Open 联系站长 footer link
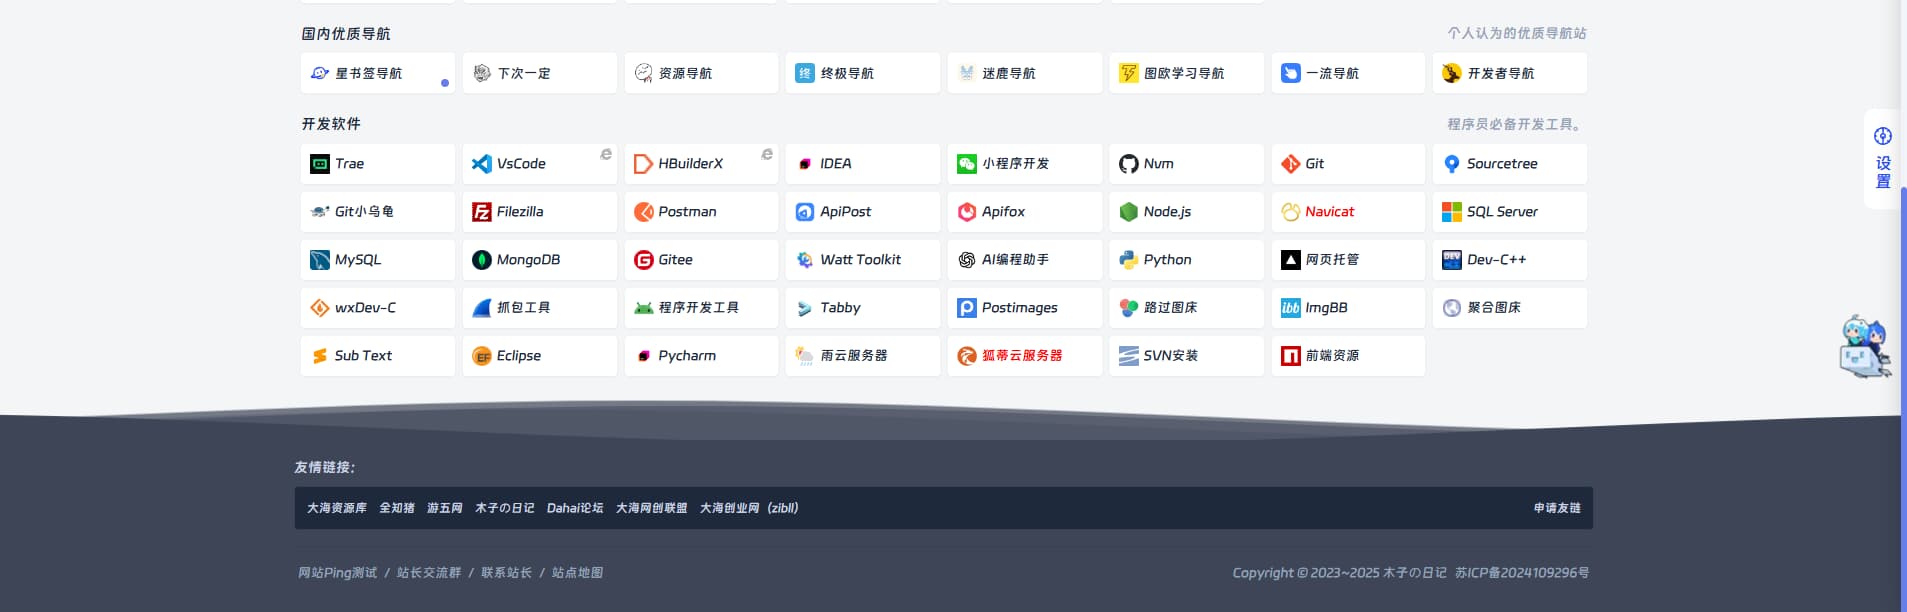Viewport: 1907px width, 612px height. 506,573
